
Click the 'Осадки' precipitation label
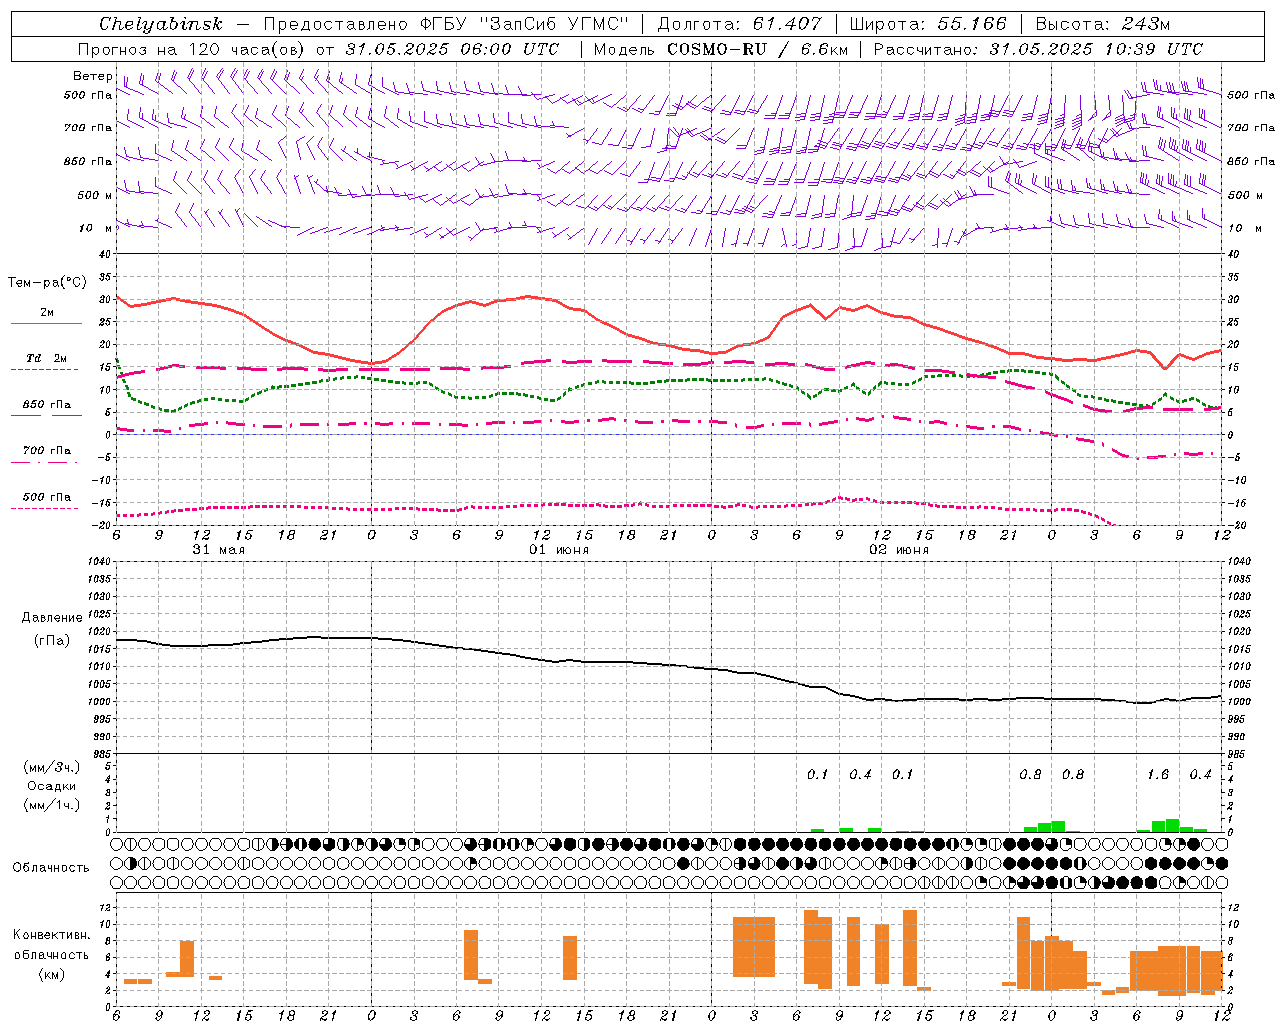[51, 786]
